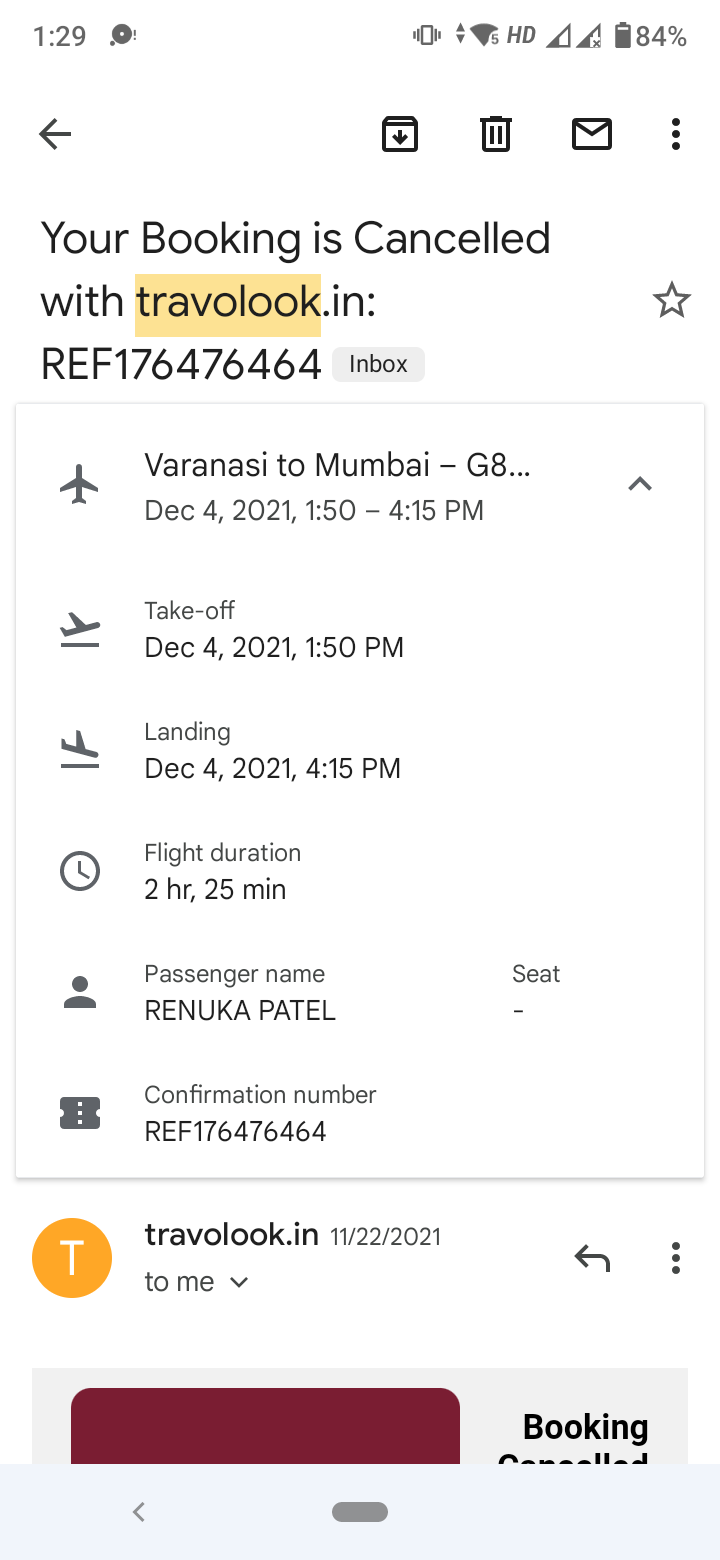Reply to the travolook.in message
The image size is (720, 1560).
point(592,1257)
